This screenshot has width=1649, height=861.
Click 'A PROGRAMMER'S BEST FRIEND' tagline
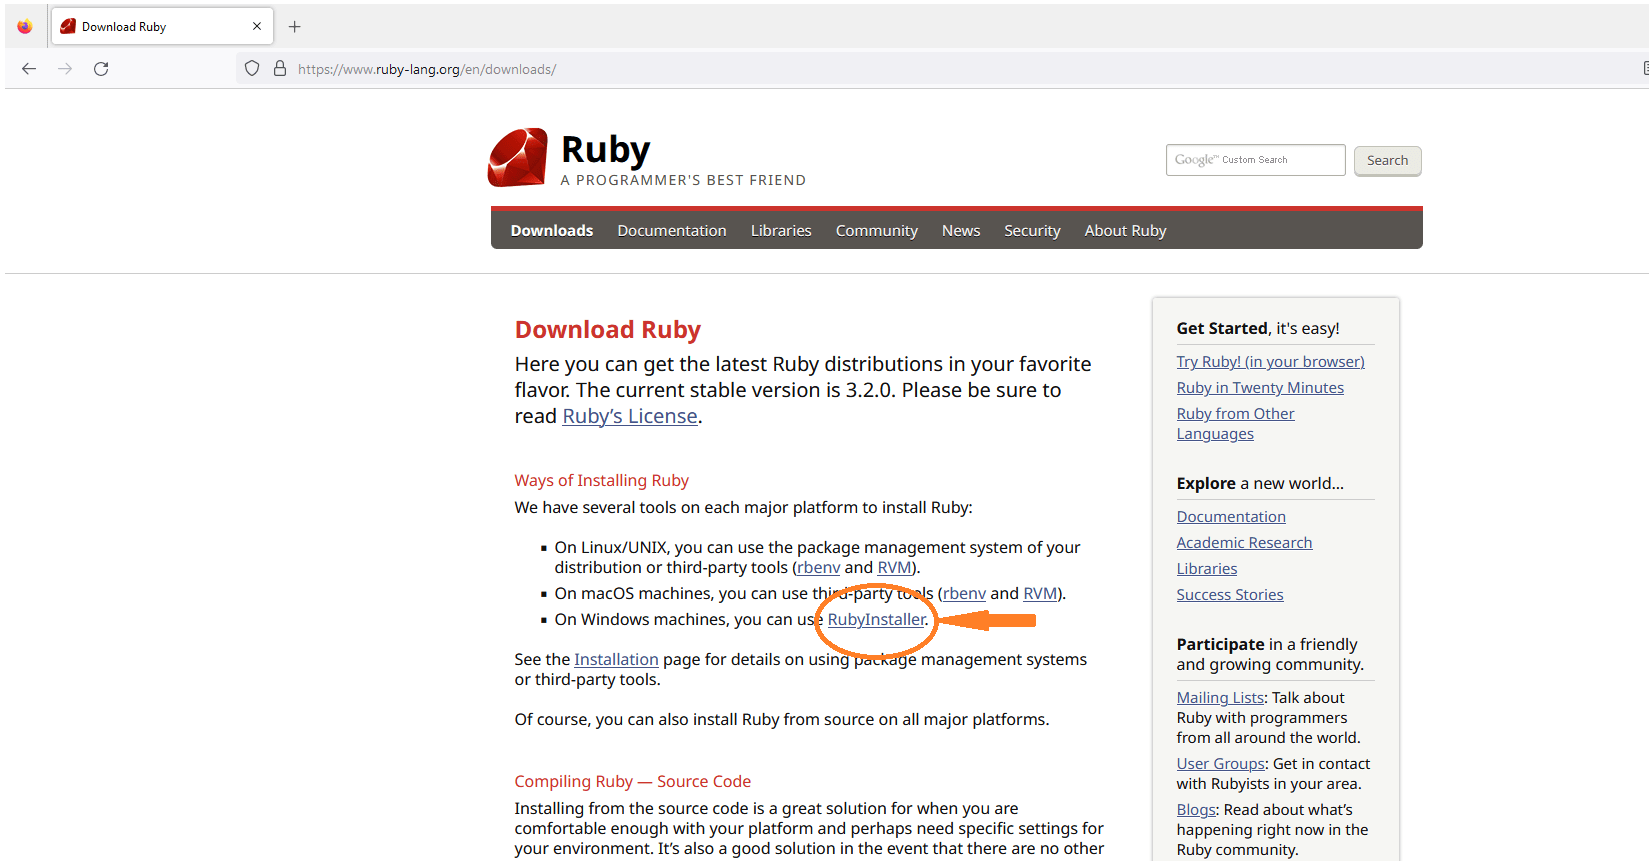point(683,180)
